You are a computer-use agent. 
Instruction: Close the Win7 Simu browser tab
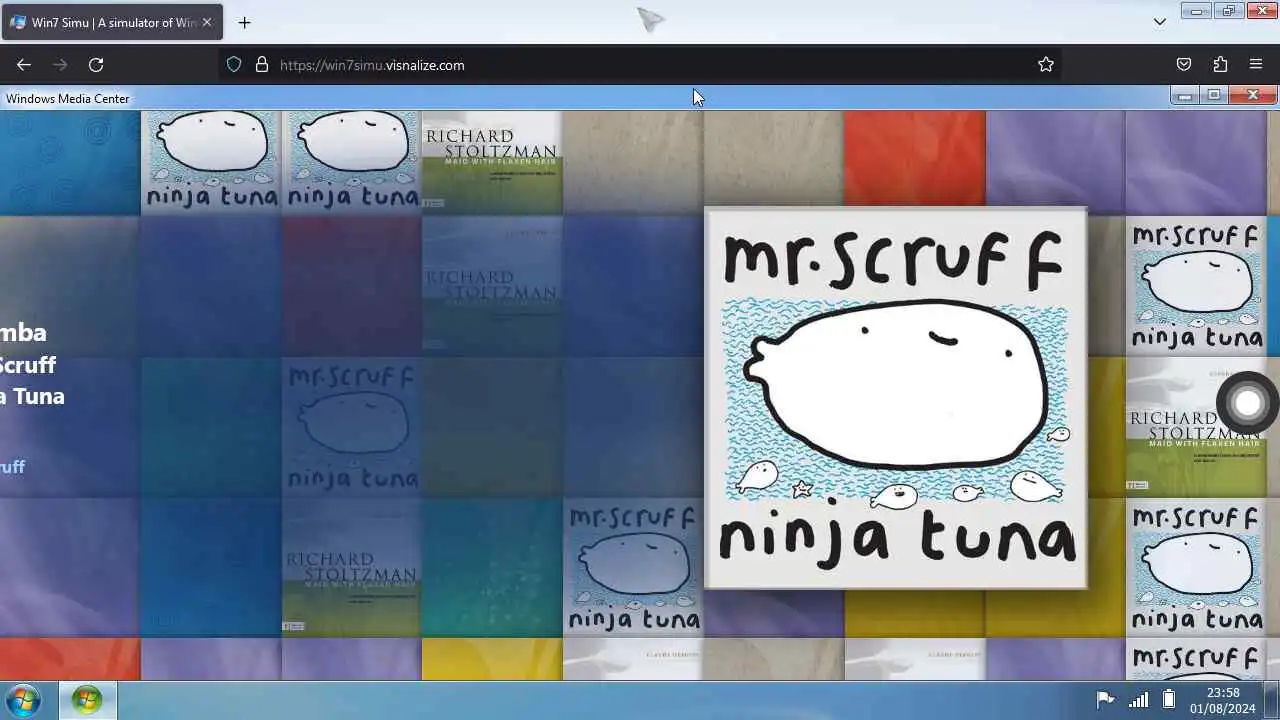point(207,22)
